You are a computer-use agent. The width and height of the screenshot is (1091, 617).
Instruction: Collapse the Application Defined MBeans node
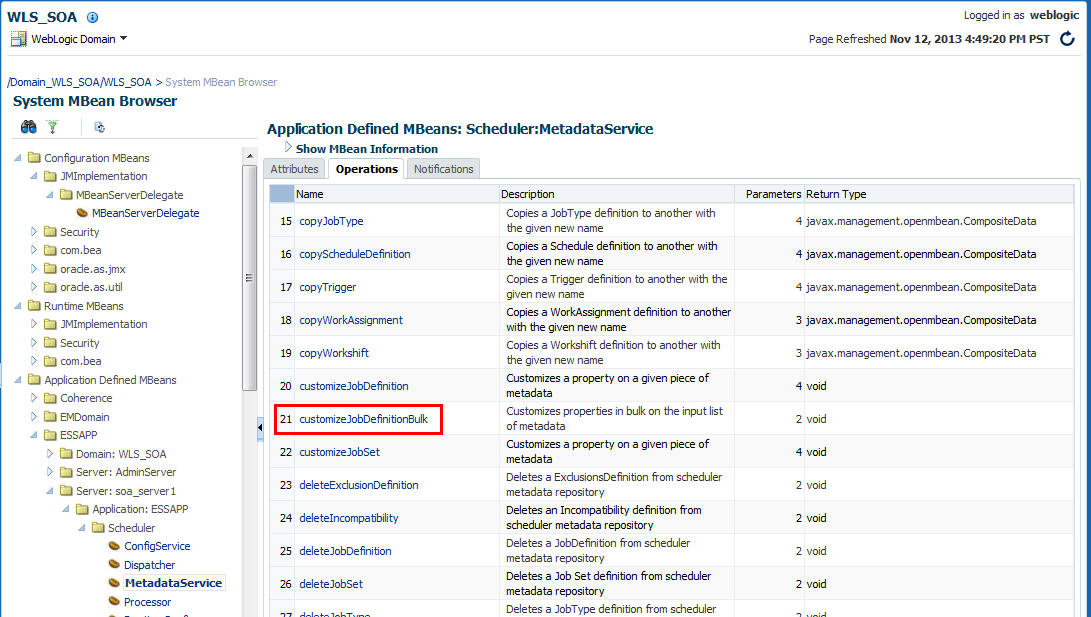point(17,380)
